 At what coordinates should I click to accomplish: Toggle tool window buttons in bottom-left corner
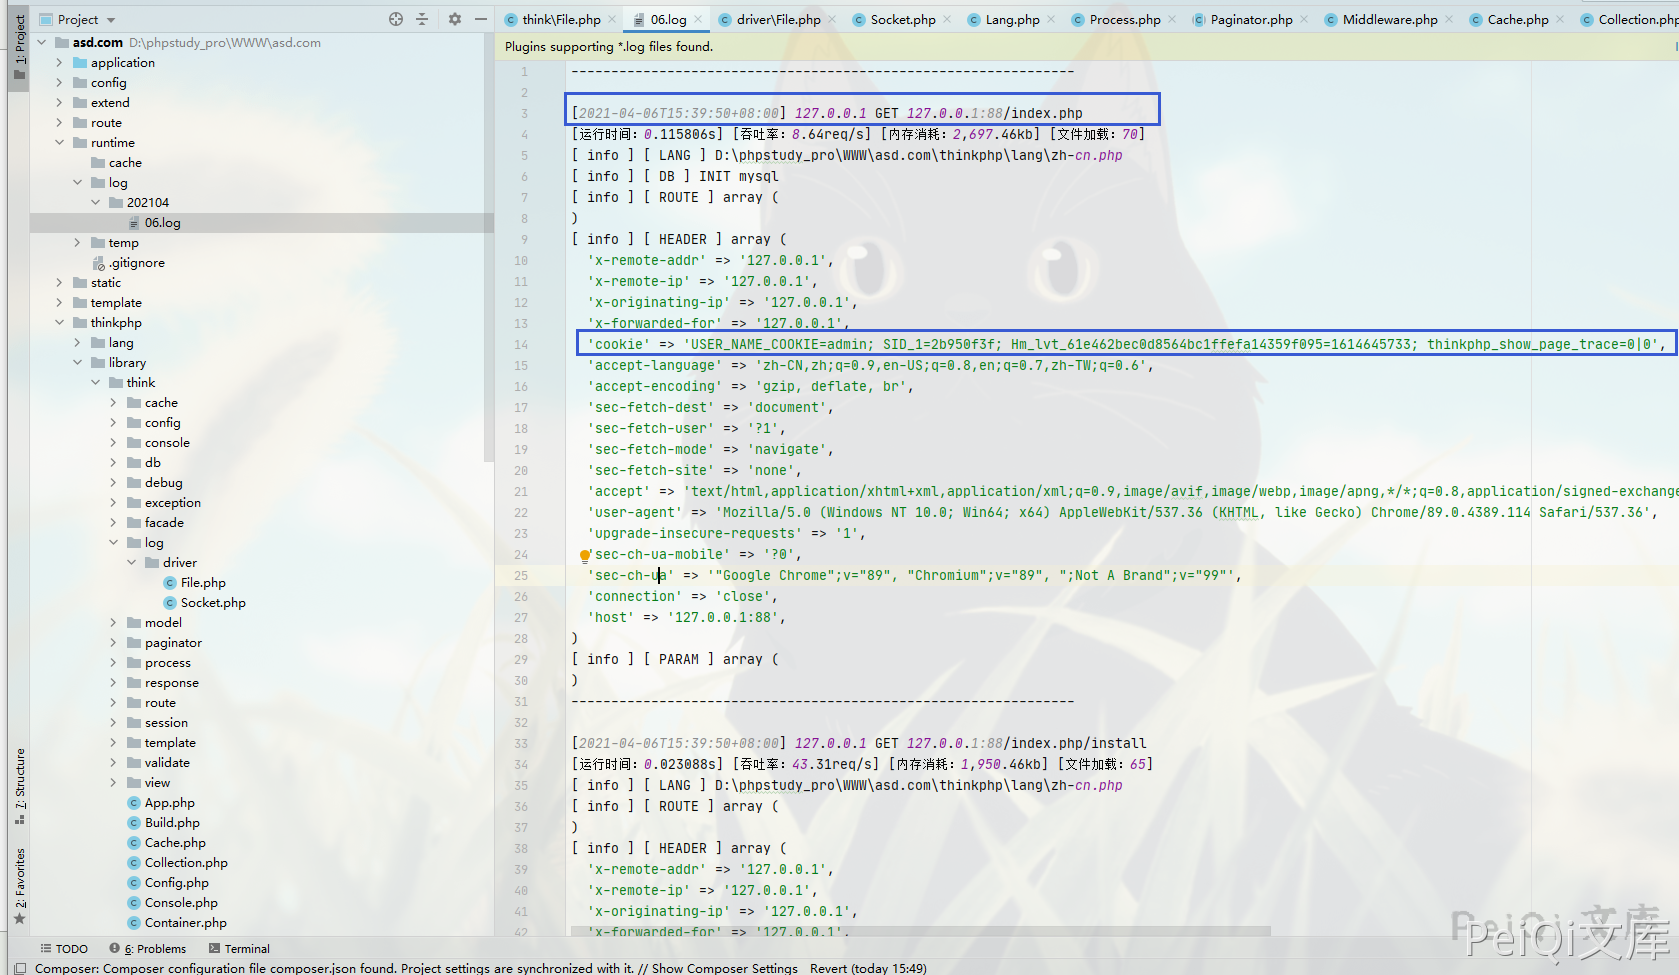click(x=19, y=968)
